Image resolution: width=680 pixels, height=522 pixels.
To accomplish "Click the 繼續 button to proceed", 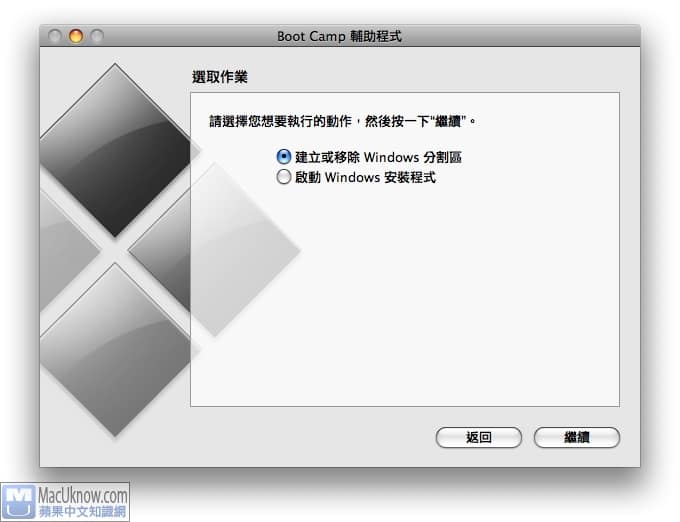I will coord(576,437).
